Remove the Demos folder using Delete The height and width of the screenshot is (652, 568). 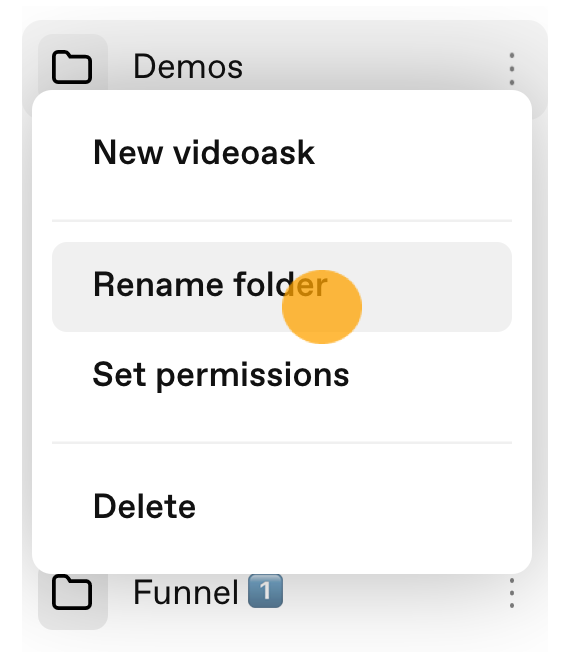click(x=144, y=507)
